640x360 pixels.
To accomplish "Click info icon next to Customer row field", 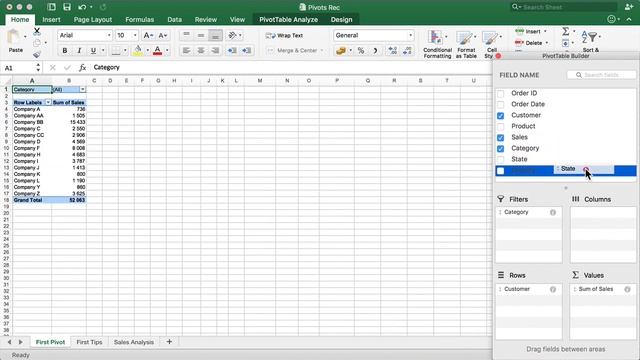I will 553,289.
